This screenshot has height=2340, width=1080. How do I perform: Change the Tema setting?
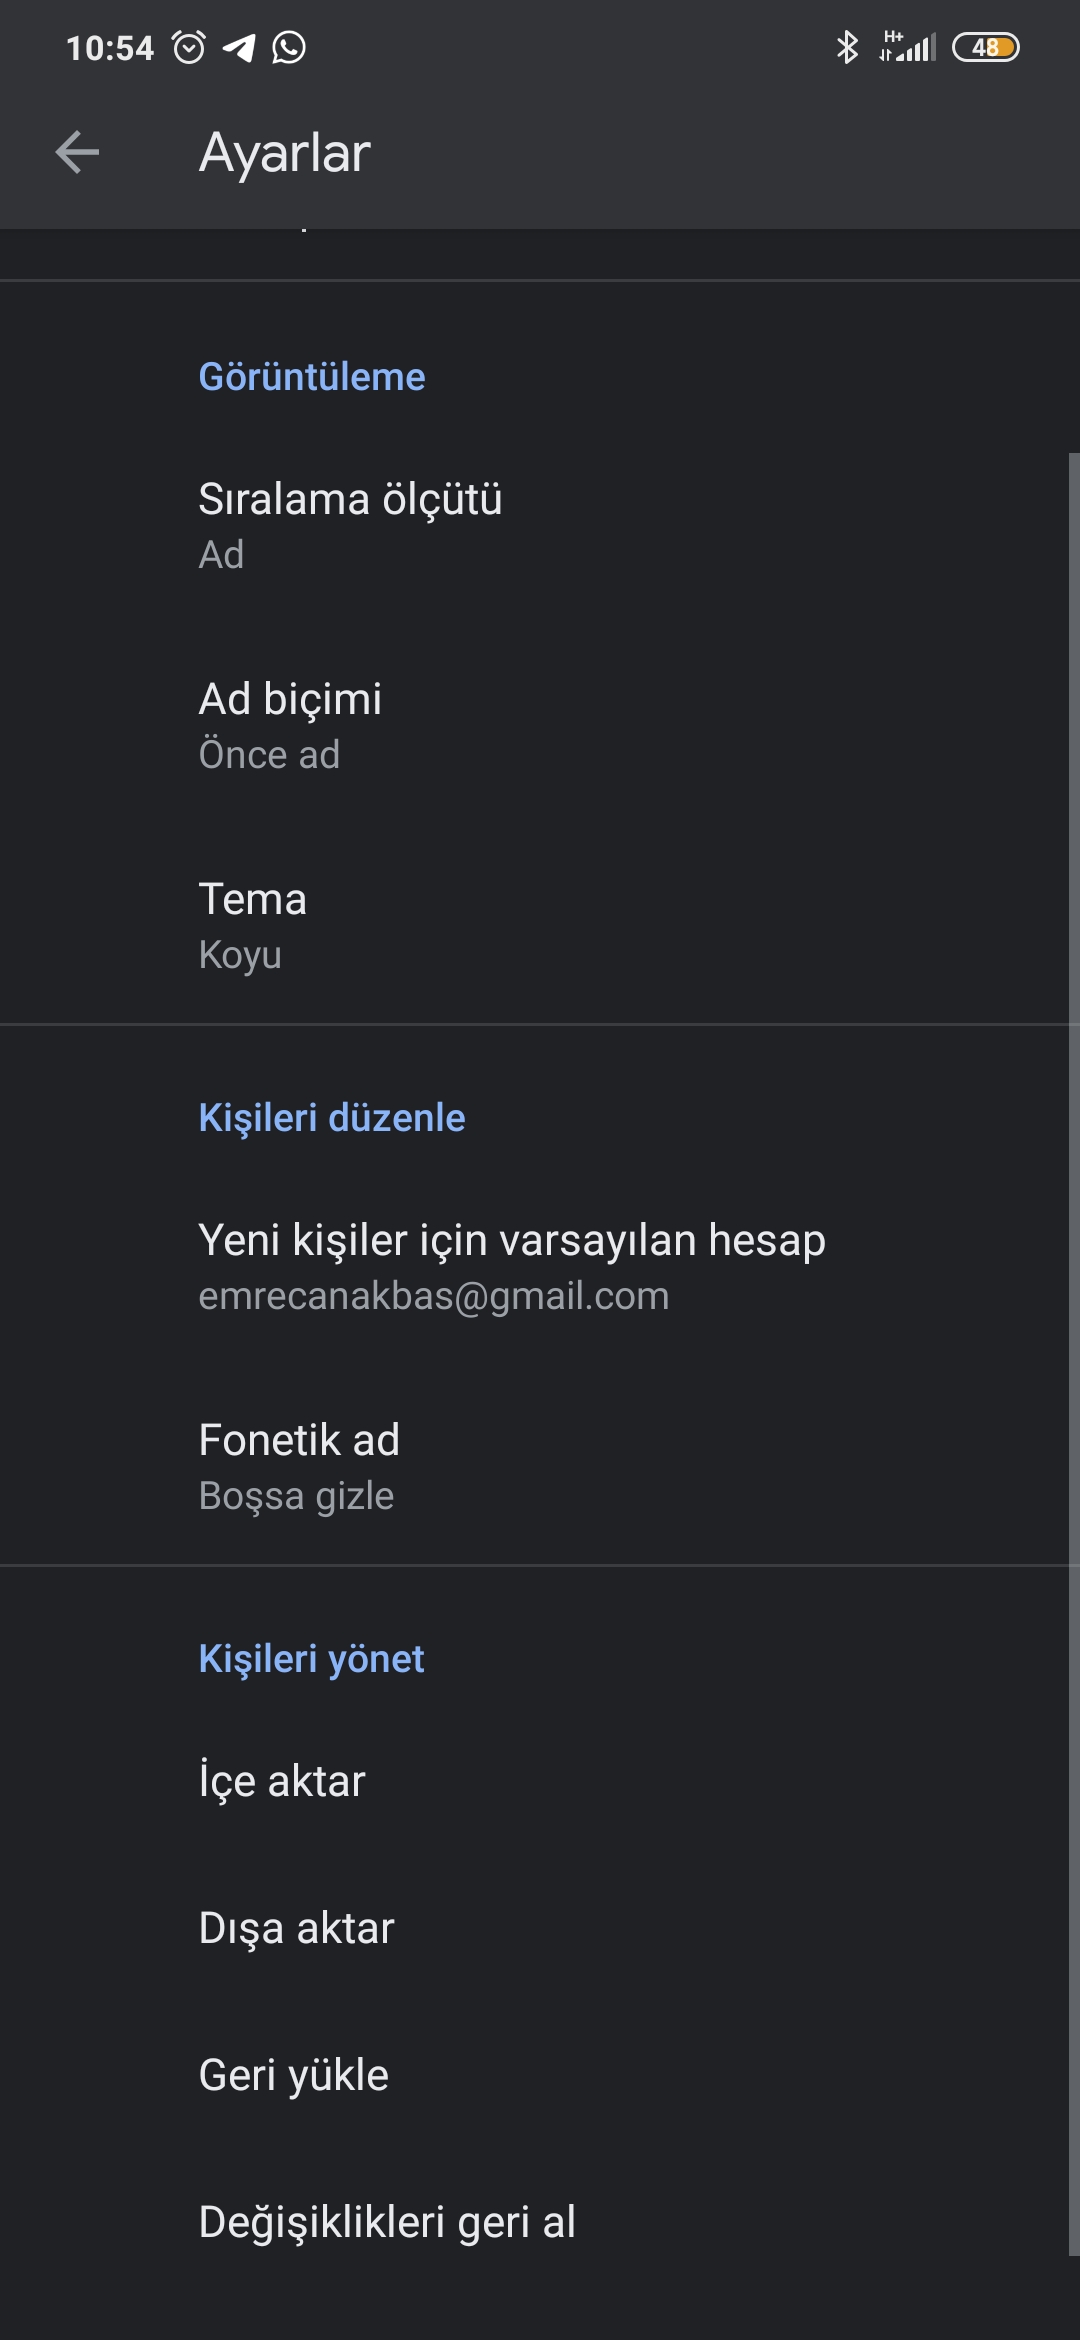(540, 926)
